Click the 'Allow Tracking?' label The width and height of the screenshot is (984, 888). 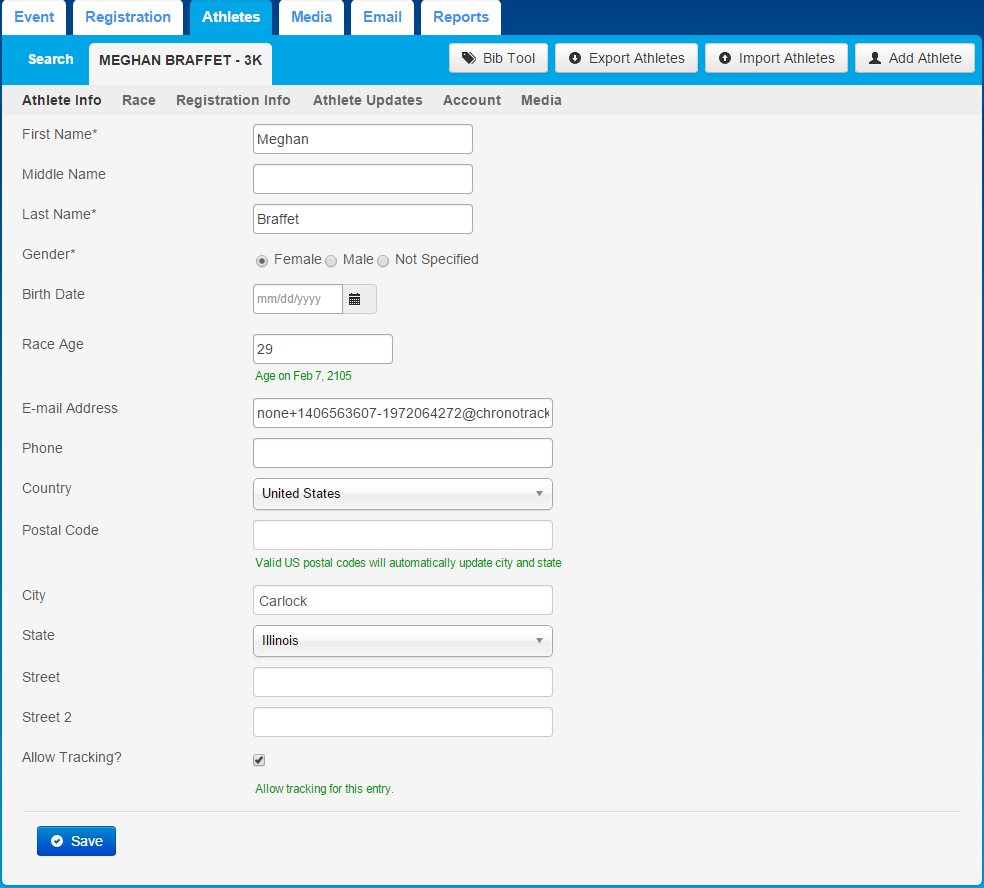point(72,757)
